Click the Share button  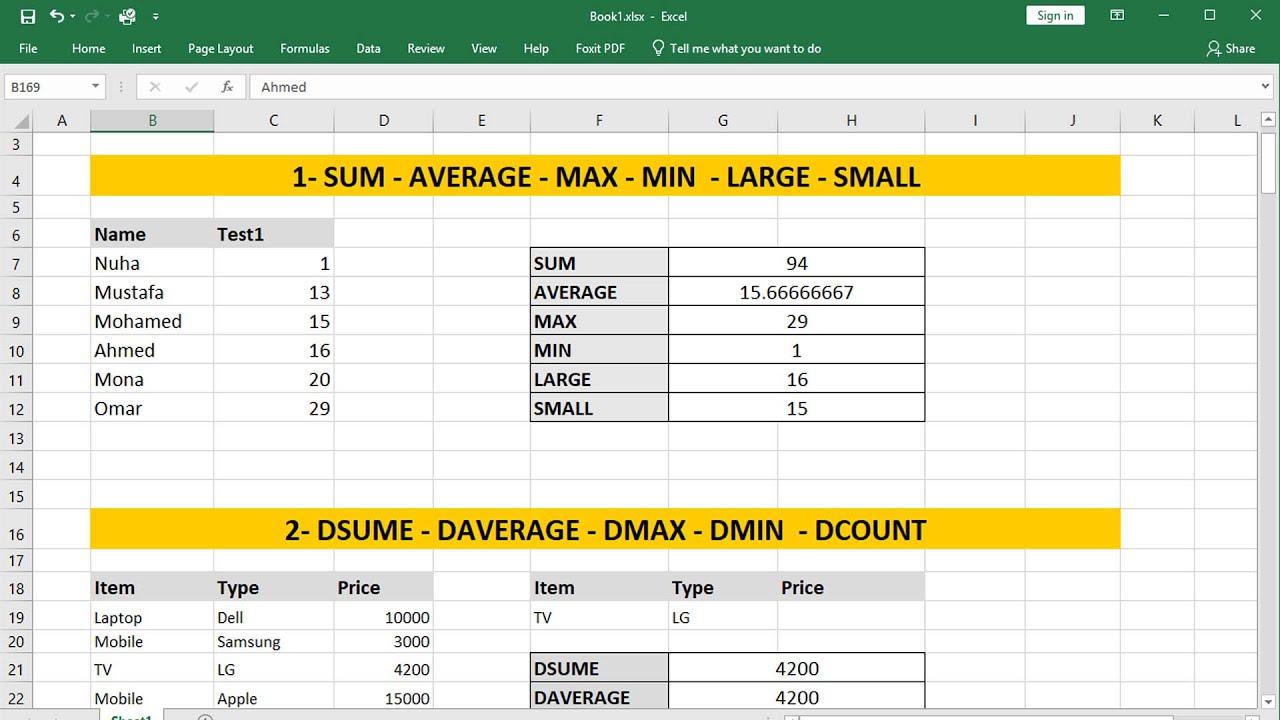point(1231,48)
